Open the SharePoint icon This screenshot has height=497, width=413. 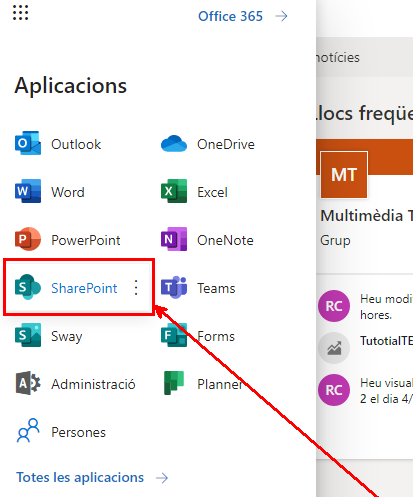[28, 287]
